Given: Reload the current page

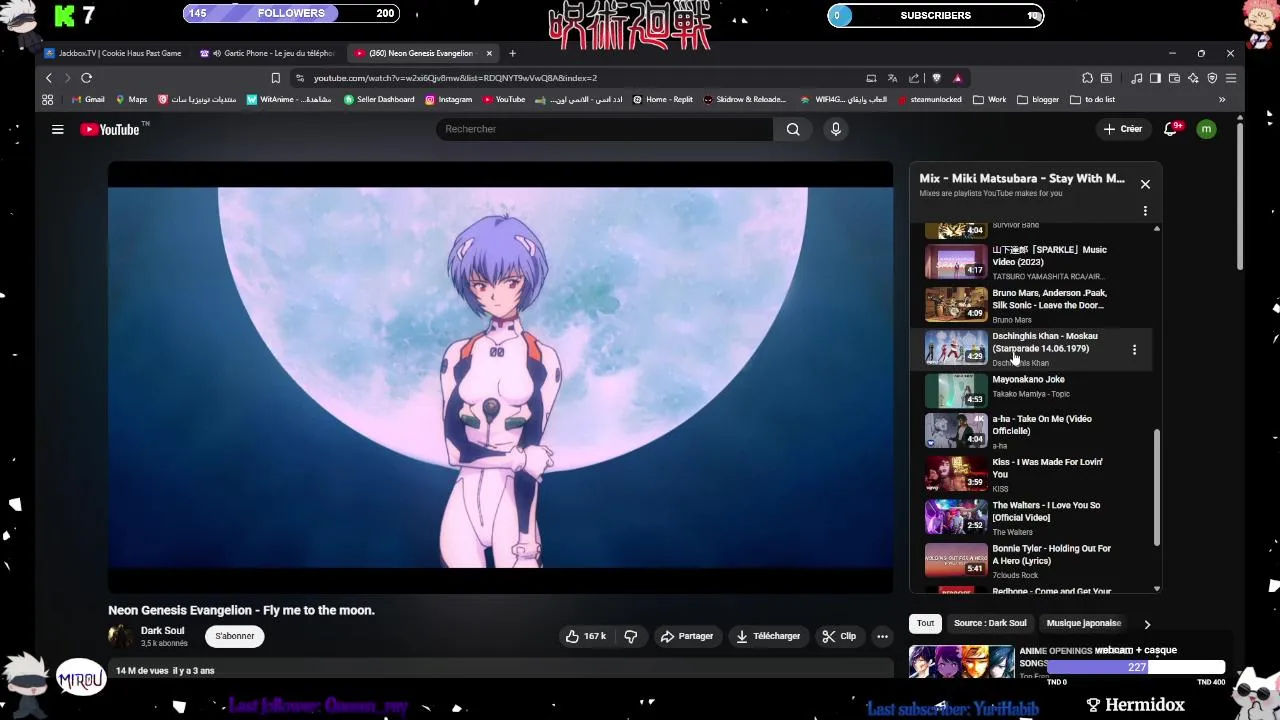Looking at the screenshot, I should point(87,78).
